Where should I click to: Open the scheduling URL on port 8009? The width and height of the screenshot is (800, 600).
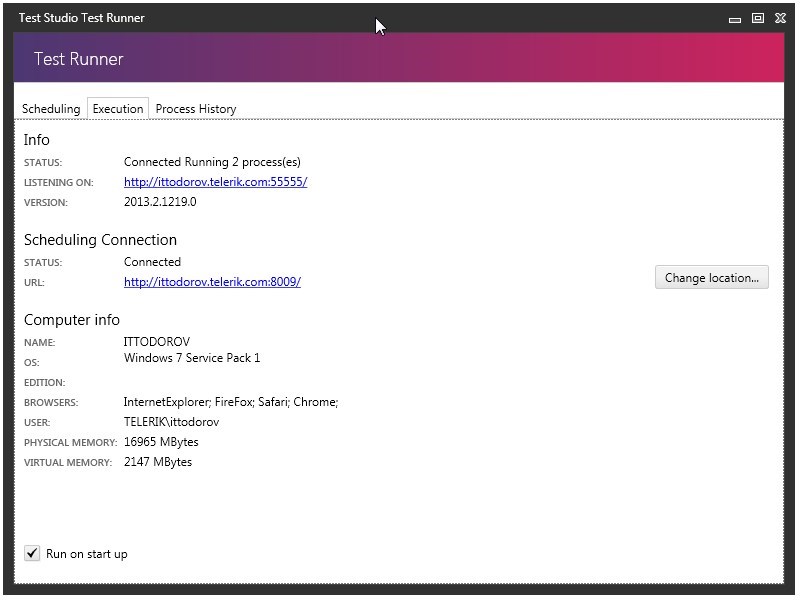click(x=212, y=282)
